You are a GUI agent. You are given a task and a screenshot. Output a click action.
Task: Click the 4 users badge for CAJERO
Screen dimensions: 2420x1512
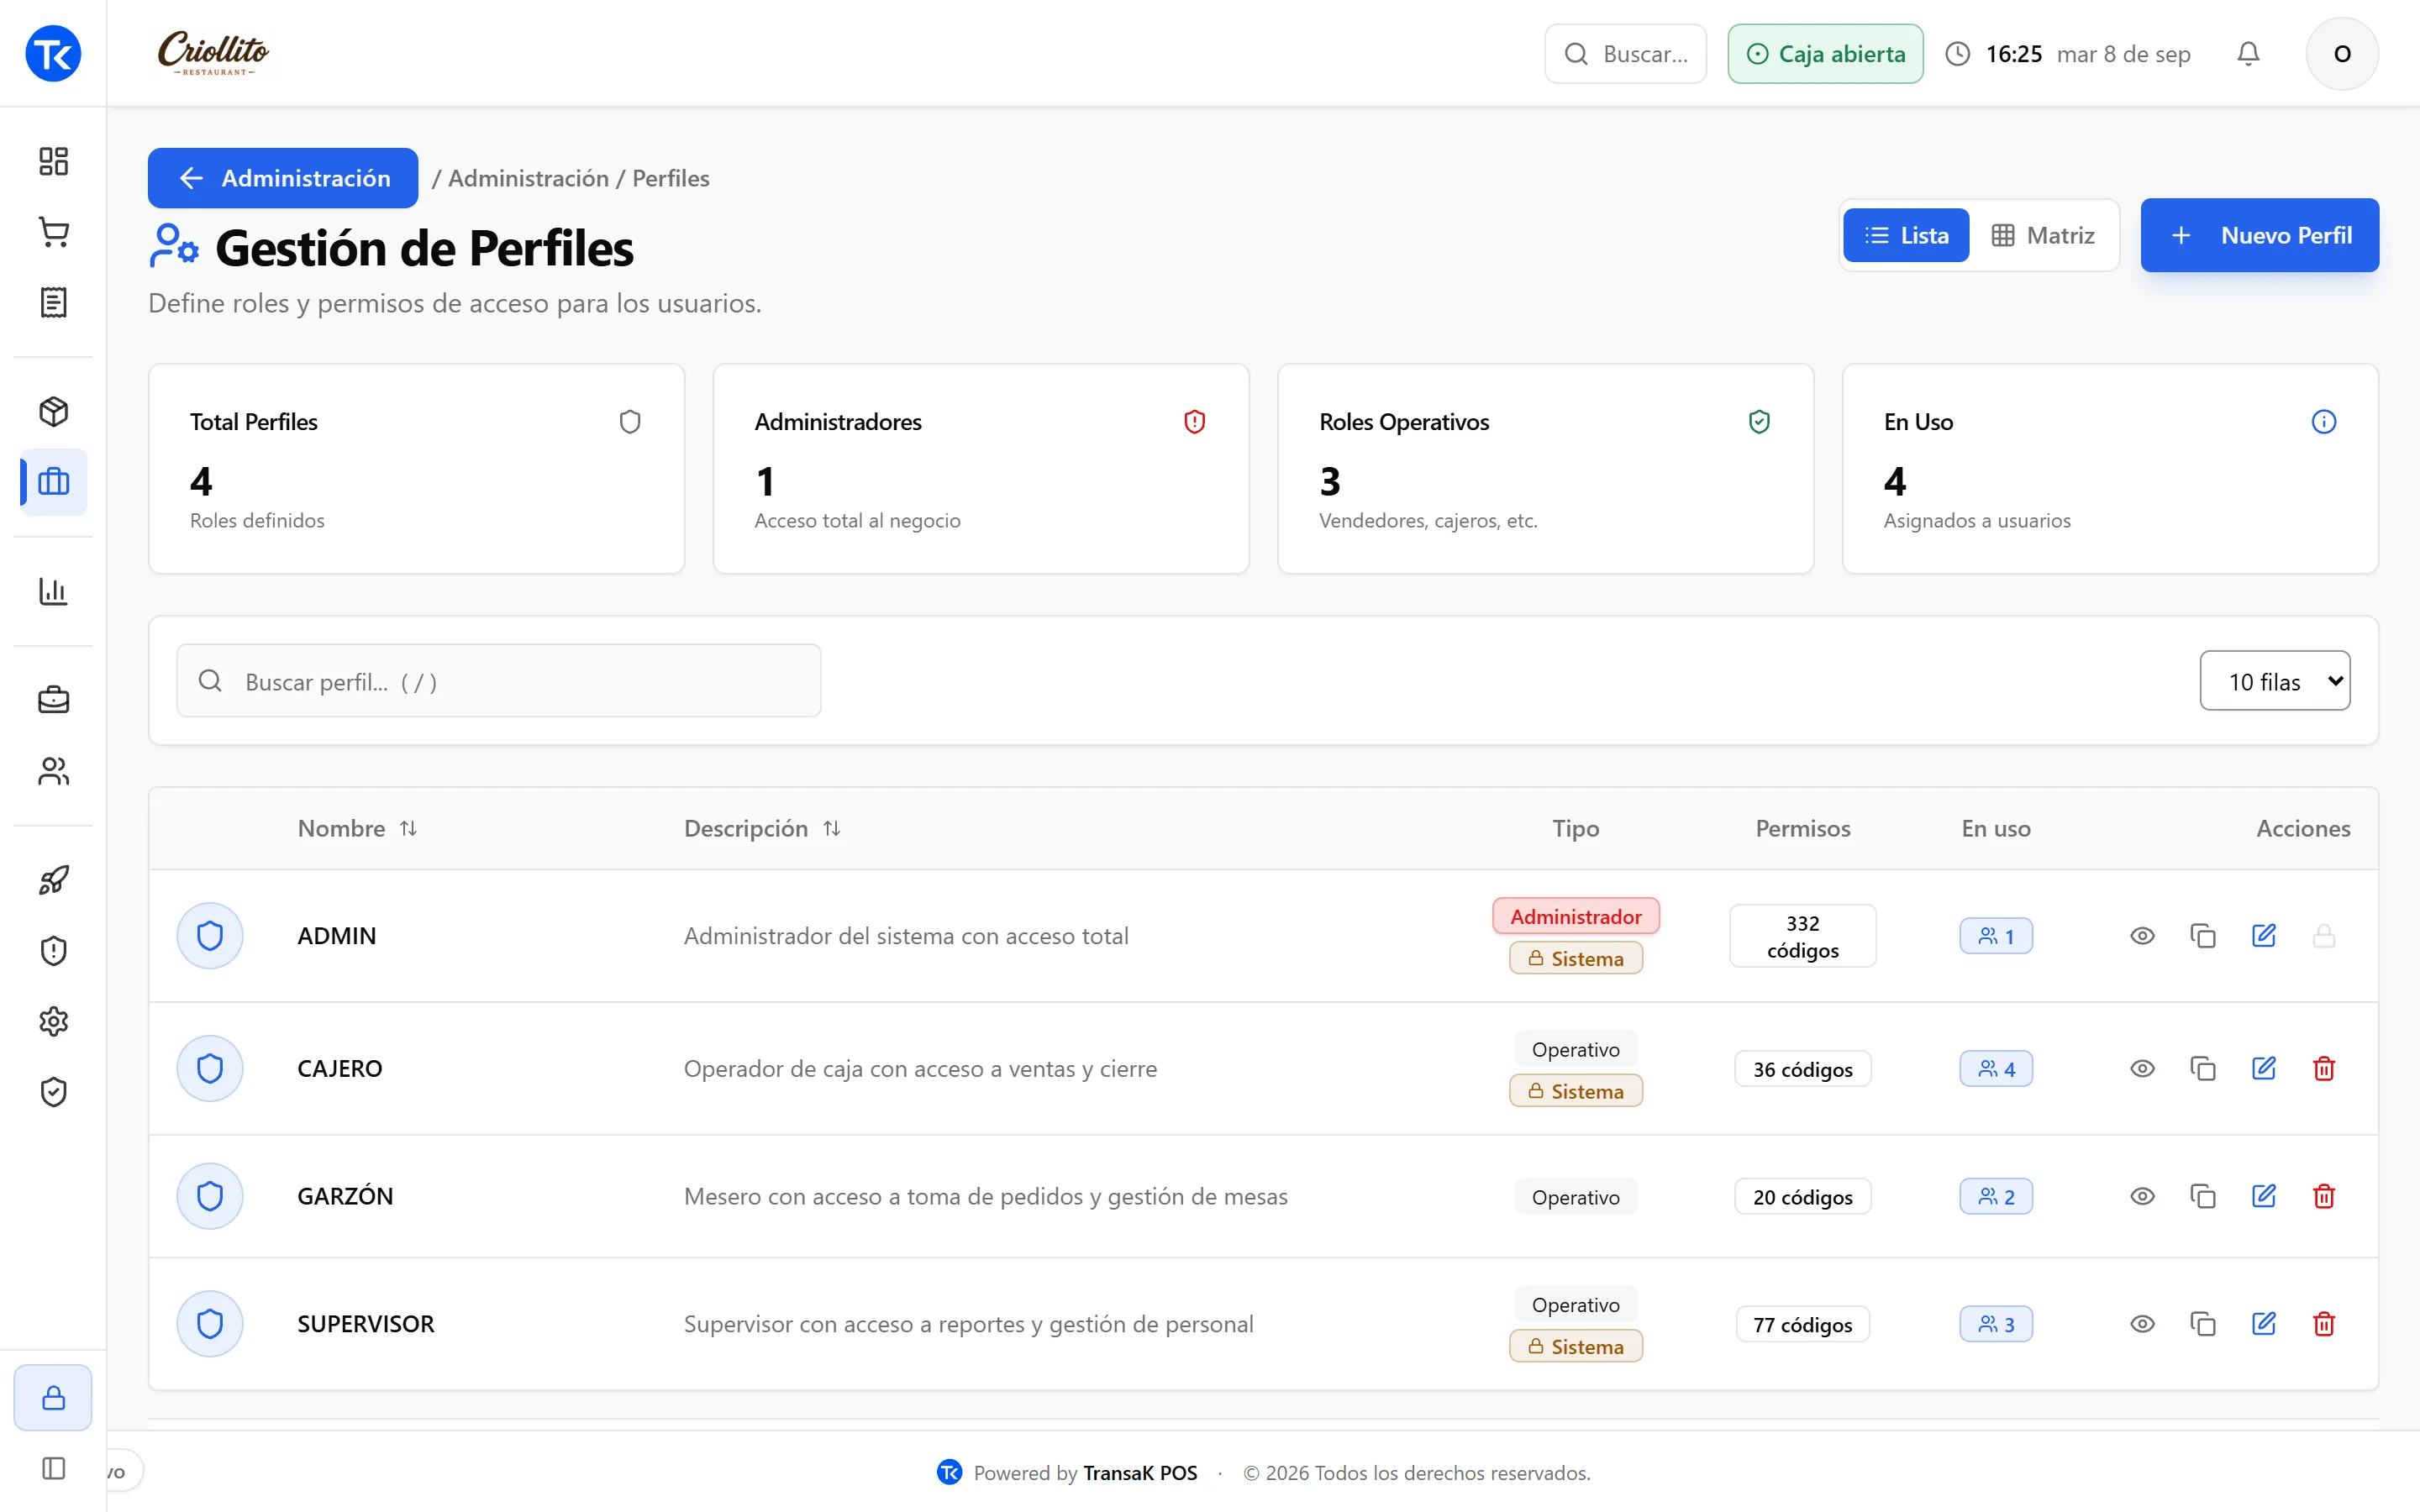pyautogui.click(x=1996, y=1069)
